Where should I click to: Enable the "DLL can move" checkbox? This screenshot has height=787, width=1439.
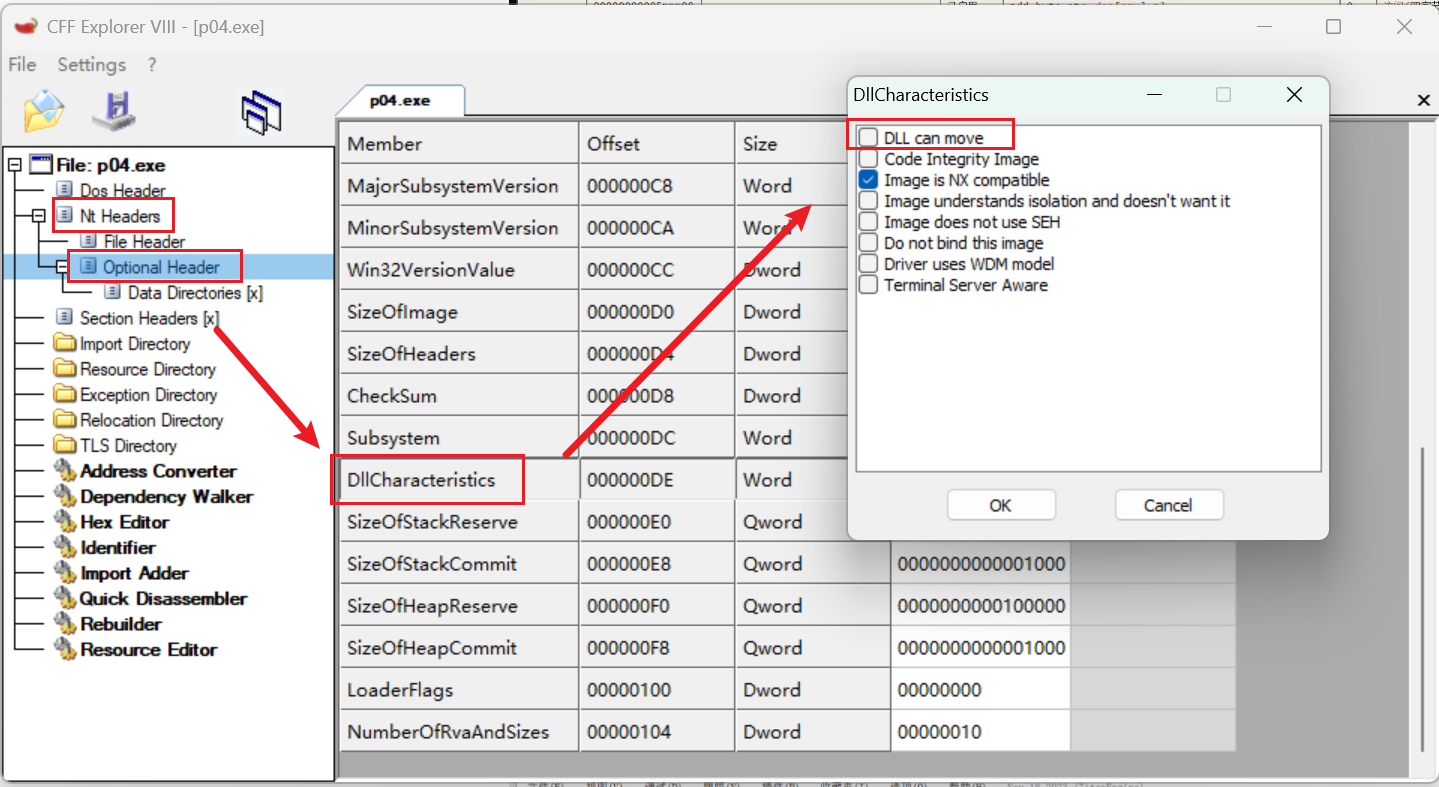868,138
